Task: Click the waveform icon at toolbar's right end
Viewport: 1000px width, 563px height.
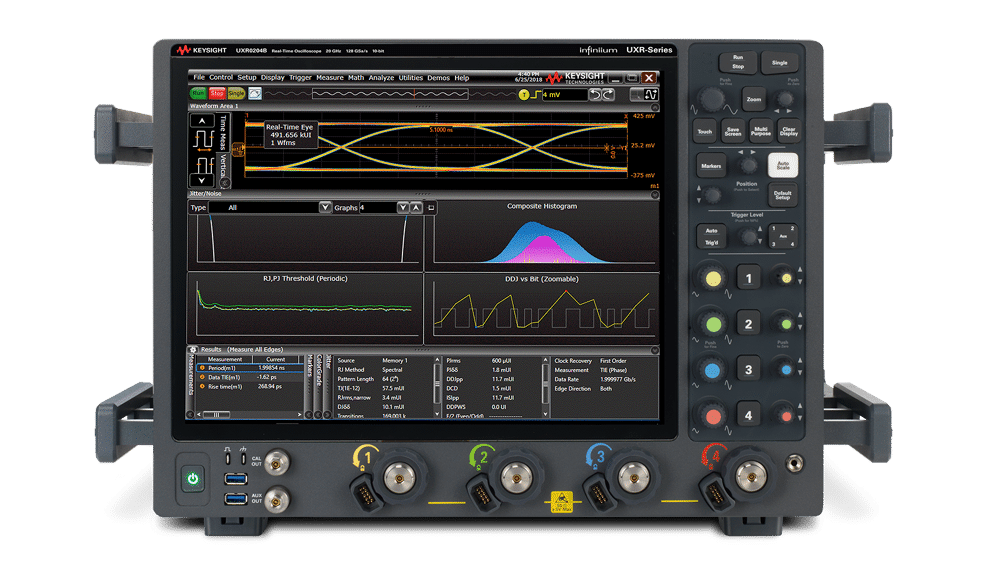Action: point(651,94)
